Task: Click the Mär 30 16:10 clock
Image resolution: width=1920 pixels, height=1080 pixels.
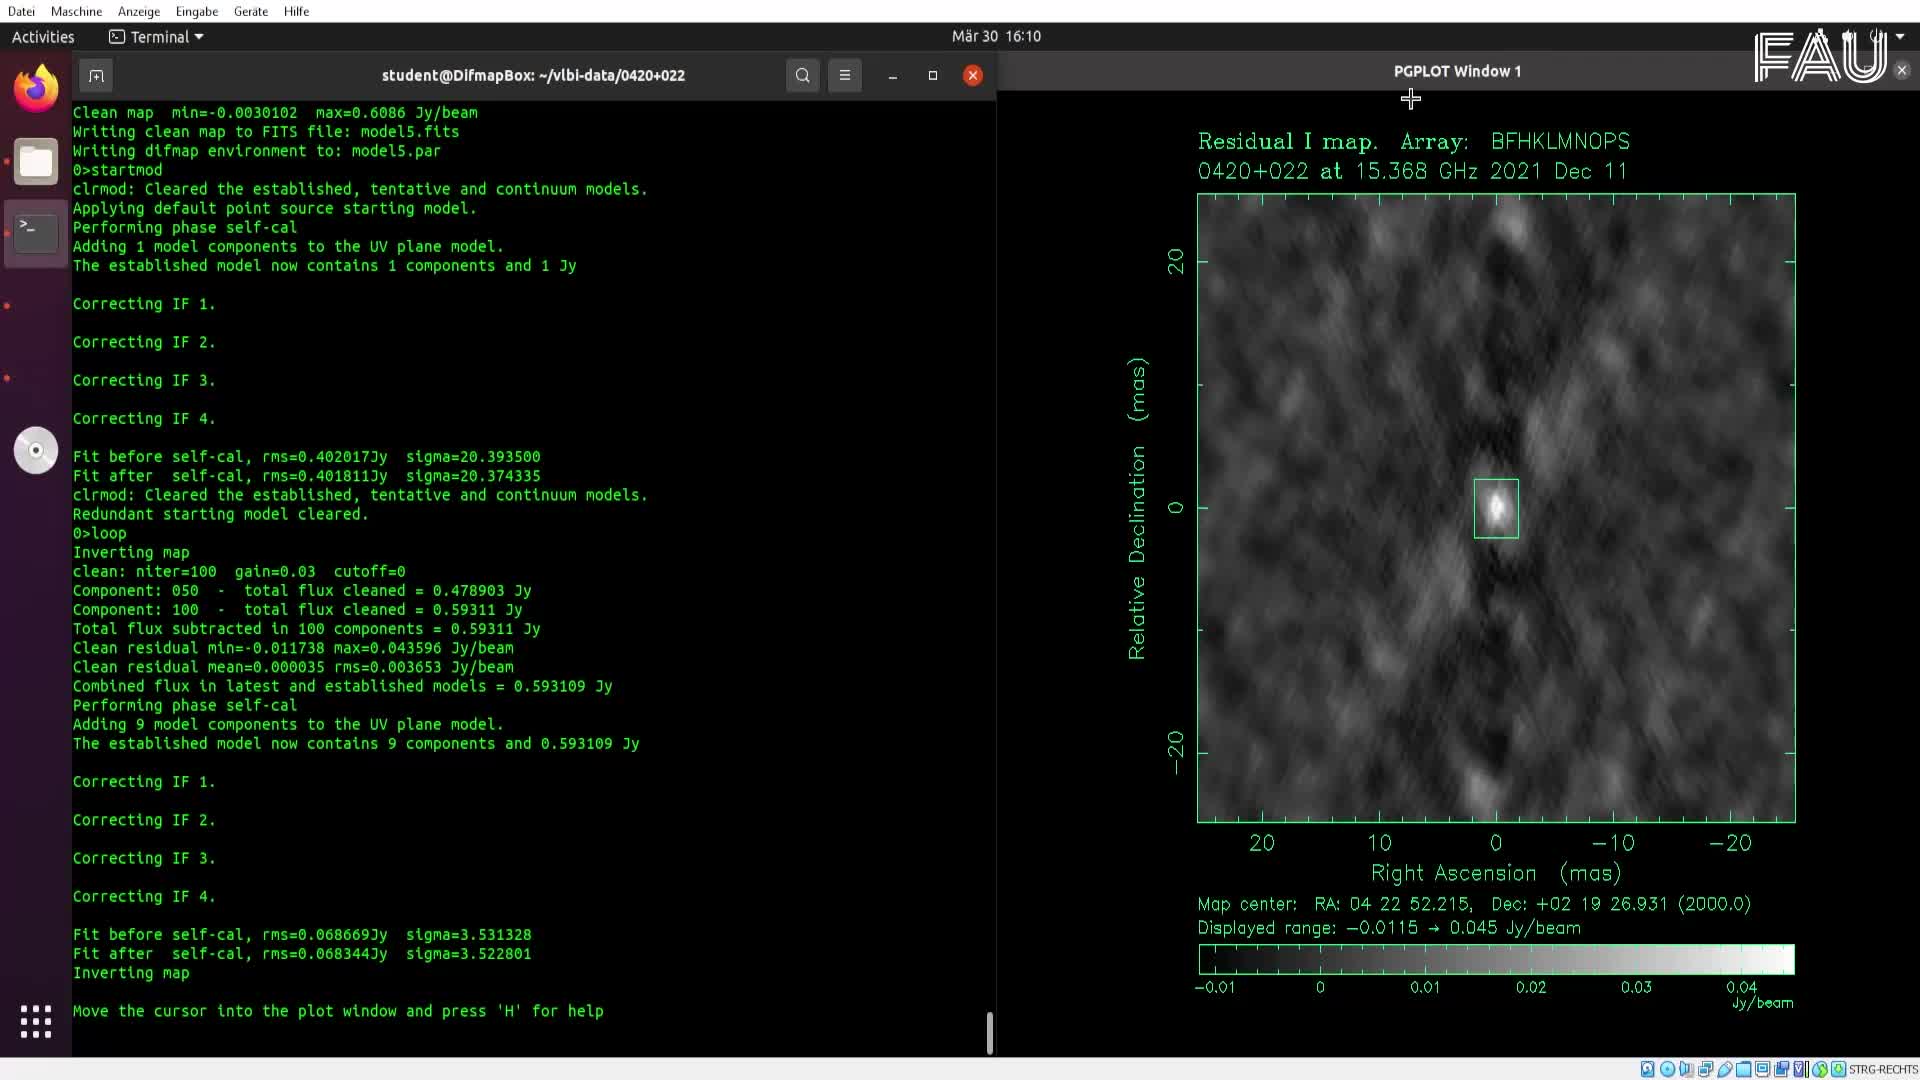Action: point(996,36)
